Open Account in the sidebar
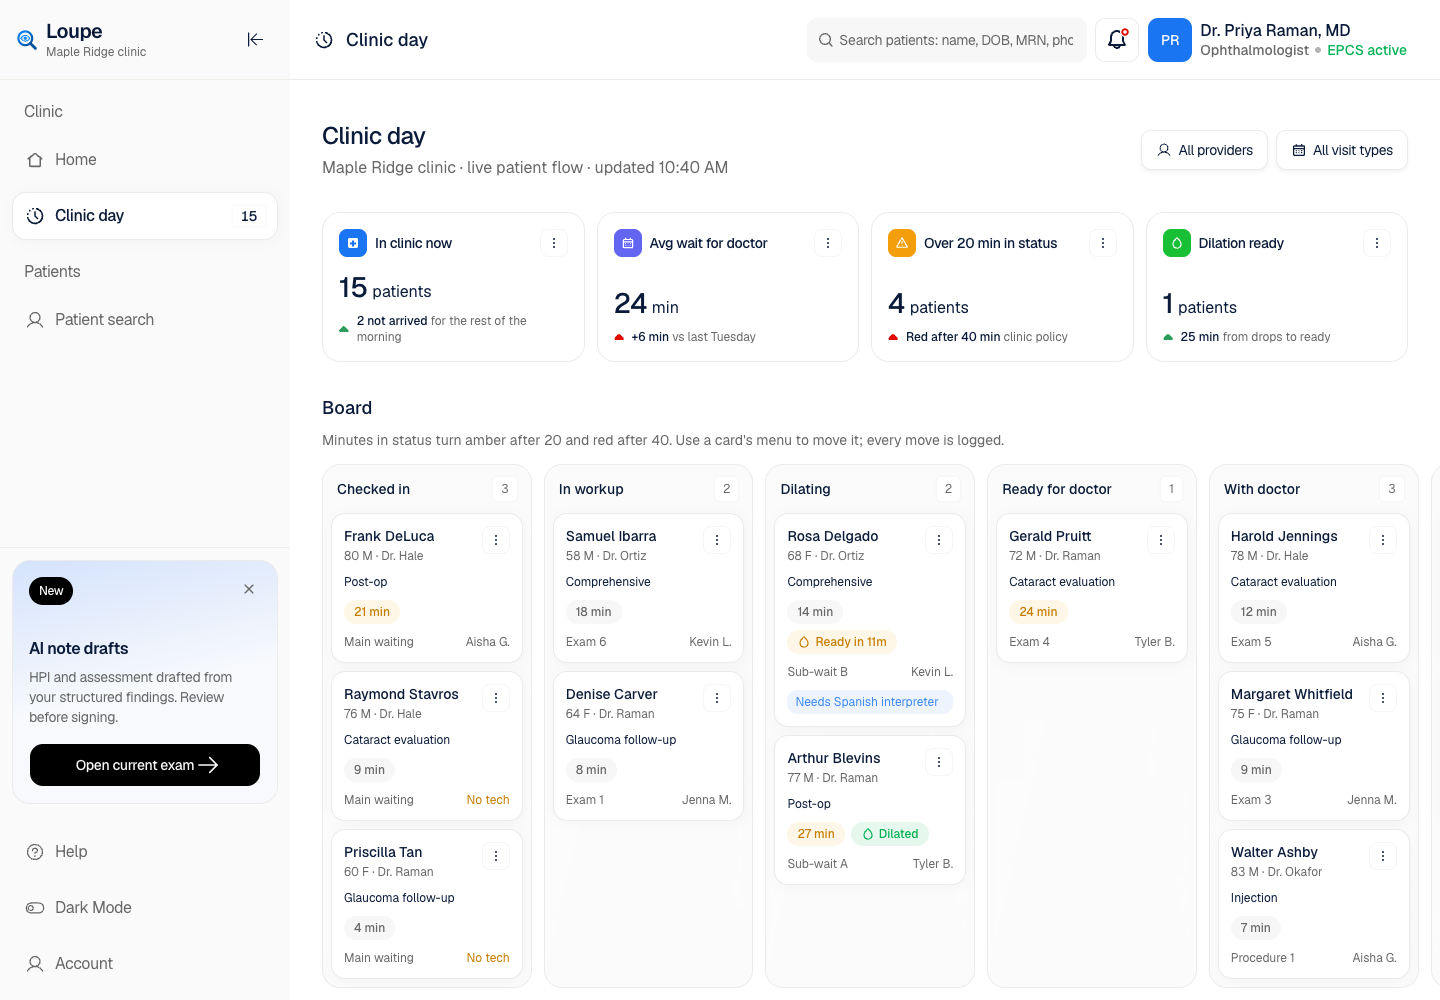 [x=145, y=964]
